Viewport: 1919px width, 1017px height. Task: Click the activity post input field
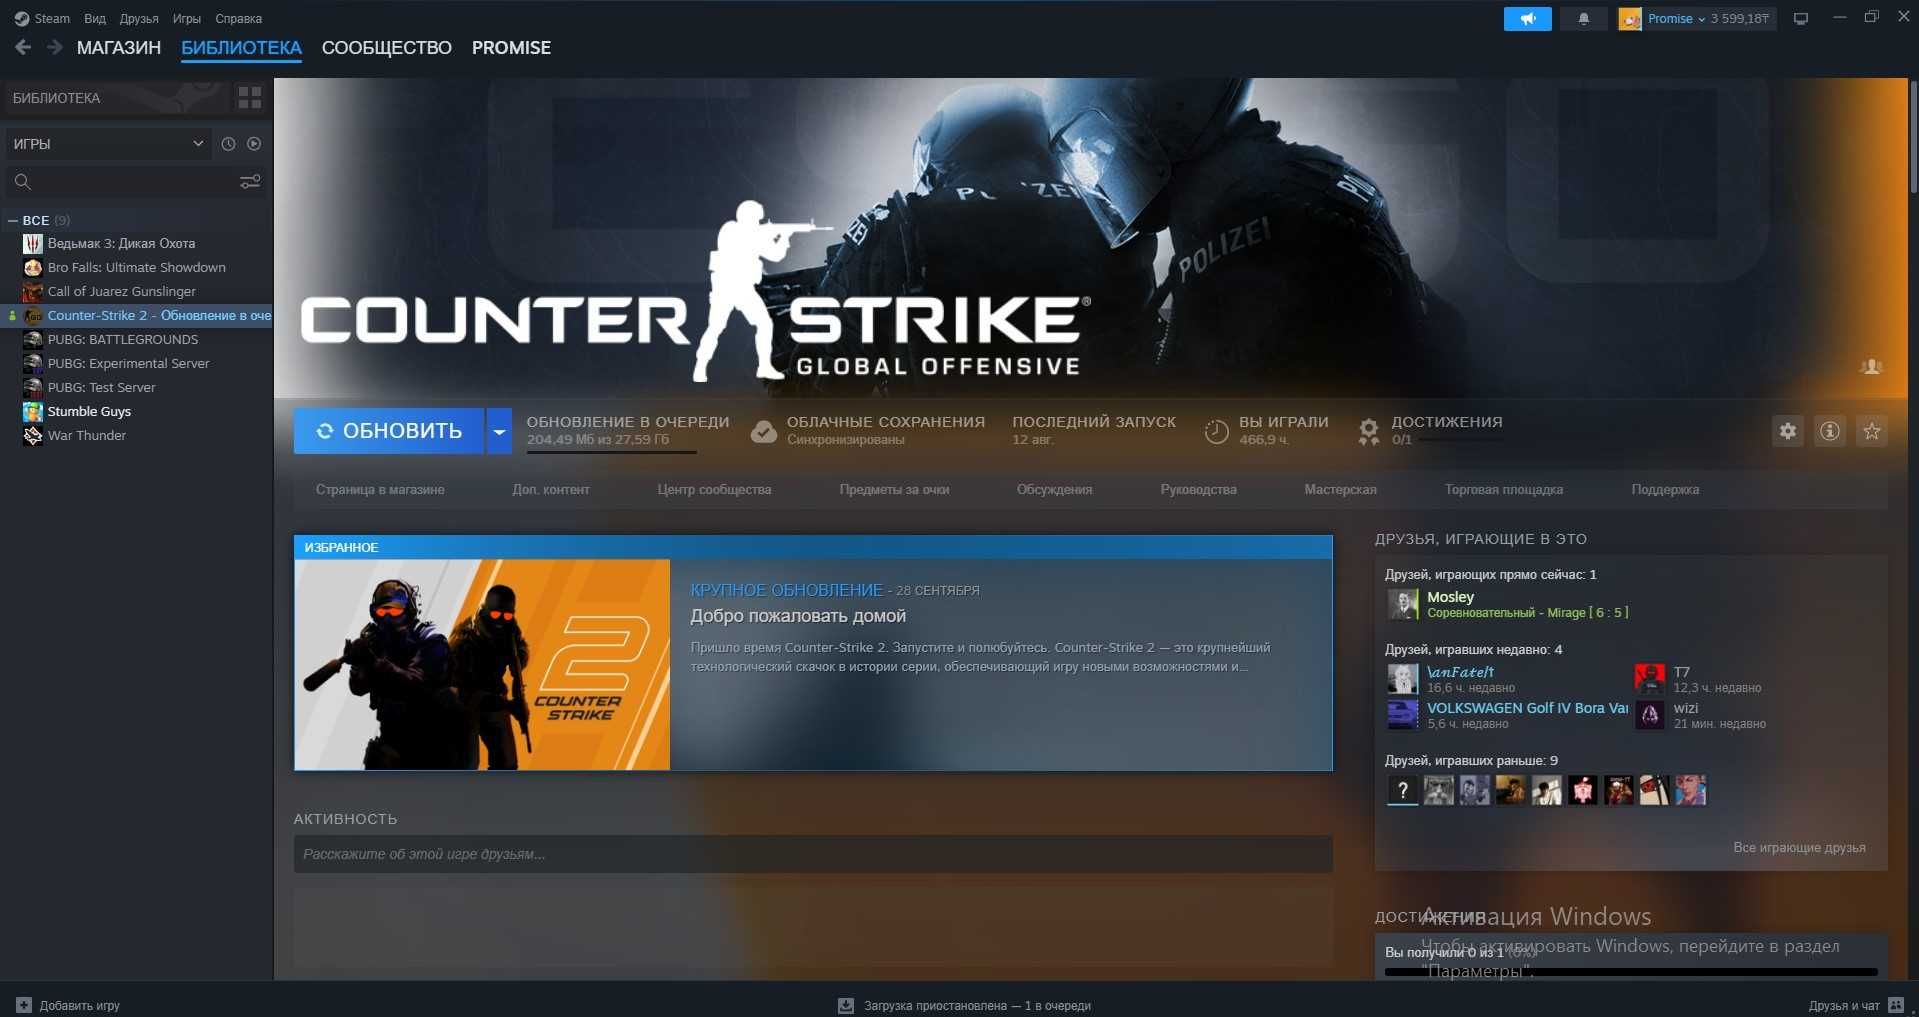tap(813, 854)
